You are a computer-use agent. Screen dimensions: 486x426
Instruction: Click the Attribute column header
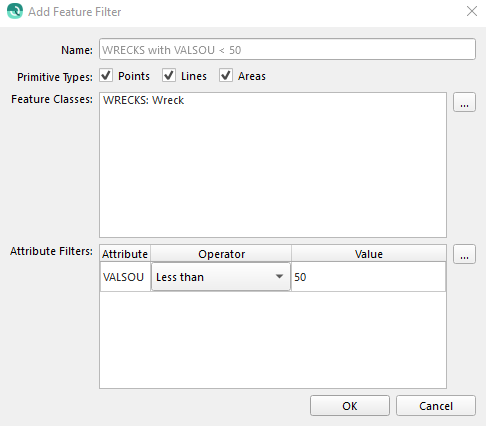pos(125,254)
